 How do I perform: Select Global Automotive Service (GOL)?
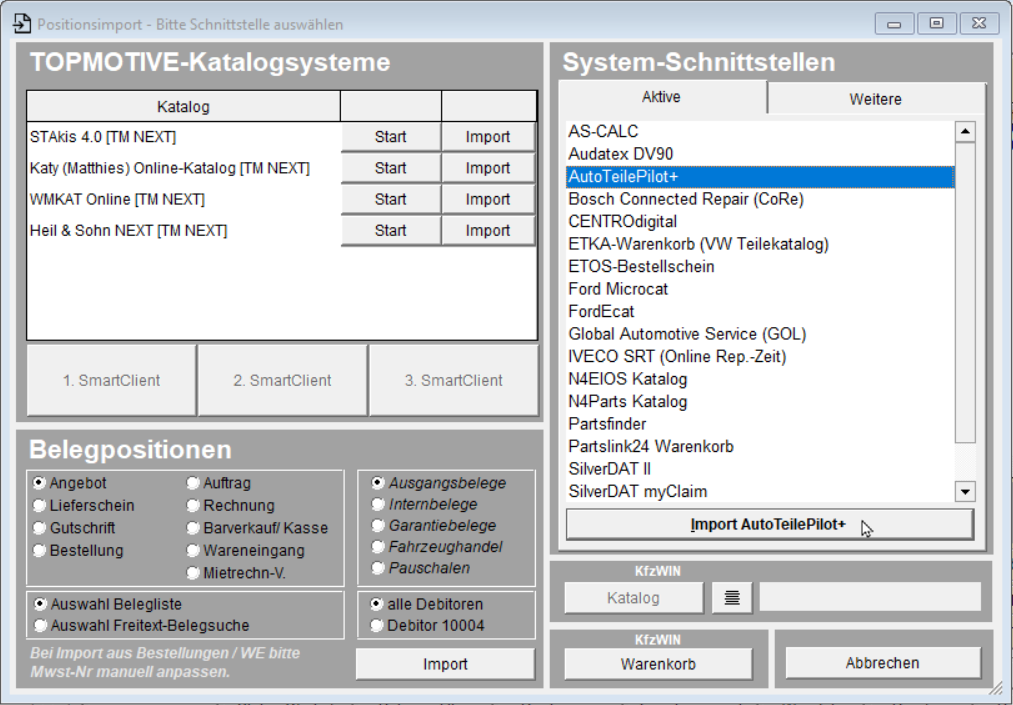click(760, 334)
